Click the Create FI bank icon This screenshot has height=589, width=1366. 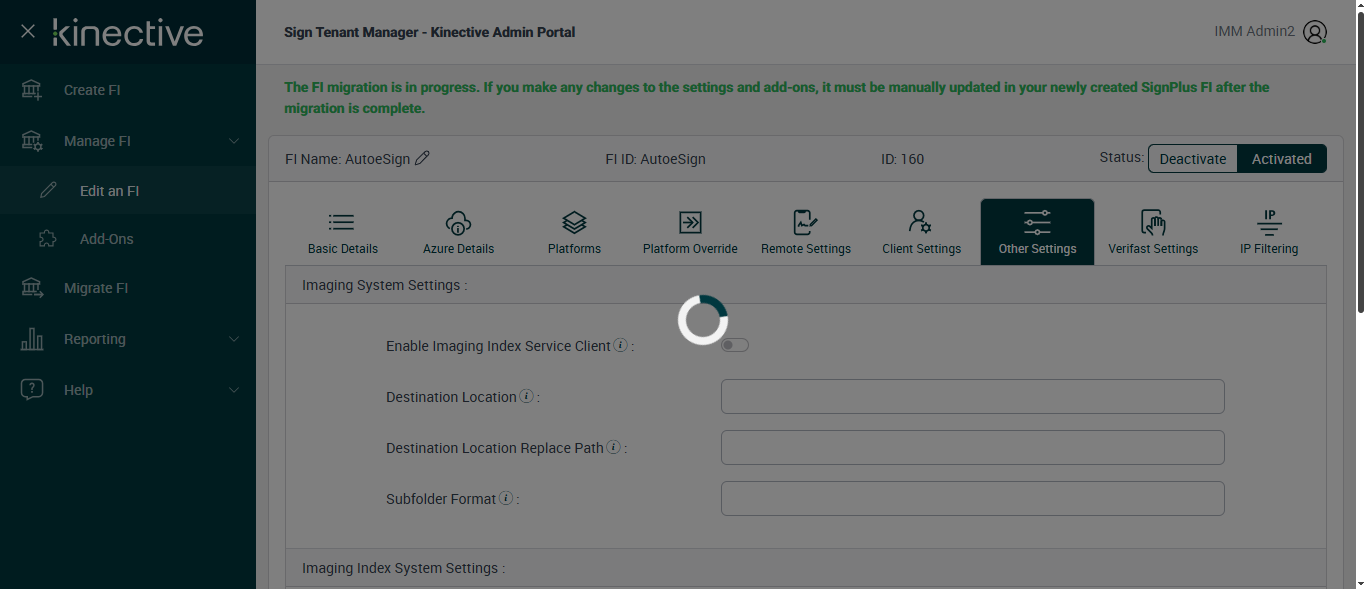tap(32, 90)
